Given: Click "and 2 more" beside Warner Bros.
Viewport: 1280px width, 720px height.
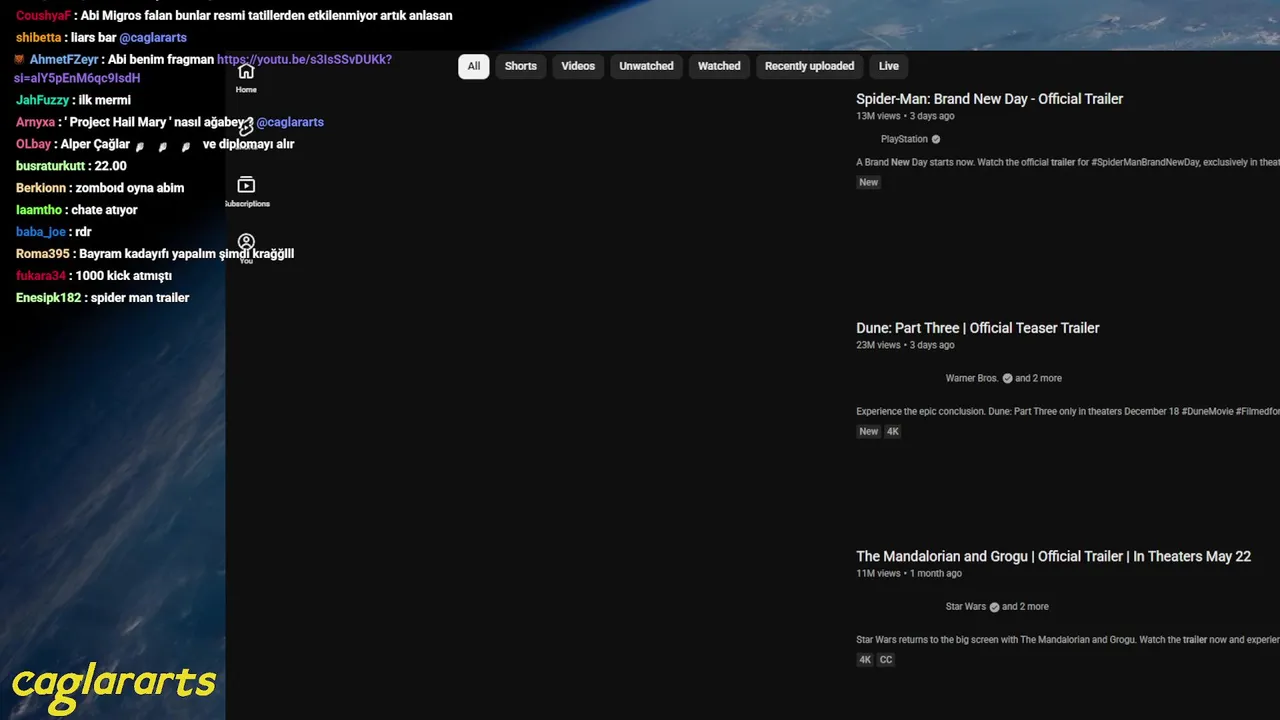Looking at the screenshot, I should (x=1039, y=378).
